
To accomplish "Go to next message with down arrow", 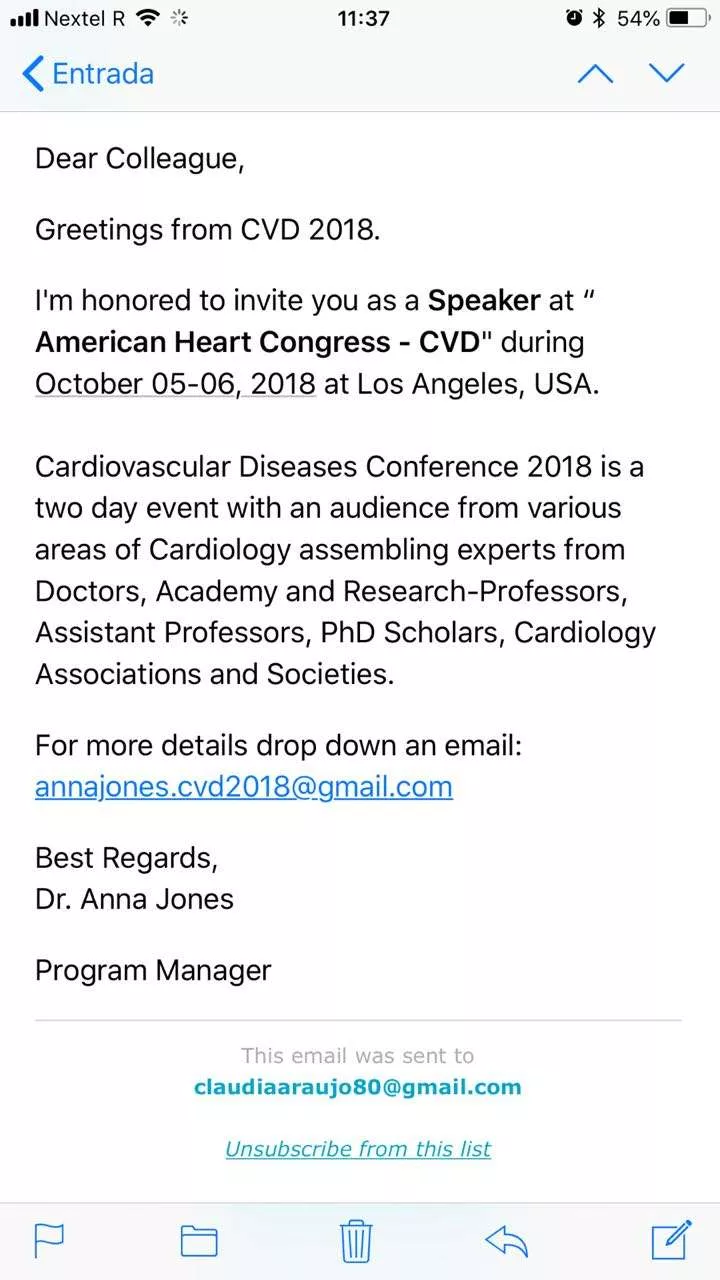I will click(666, 73).
